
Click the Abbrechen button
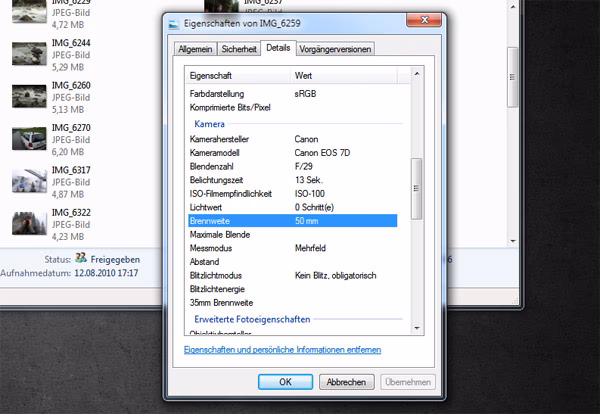[346, 382]
